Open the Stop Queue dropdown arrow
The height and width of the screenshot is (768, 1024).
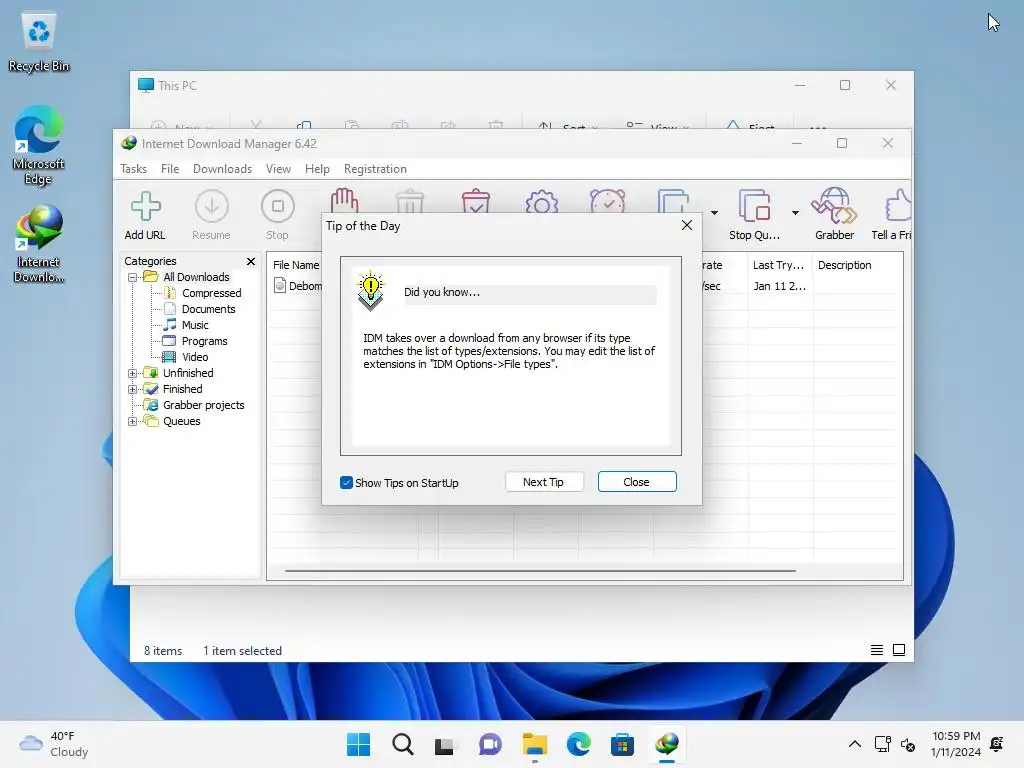click(795, 213)
